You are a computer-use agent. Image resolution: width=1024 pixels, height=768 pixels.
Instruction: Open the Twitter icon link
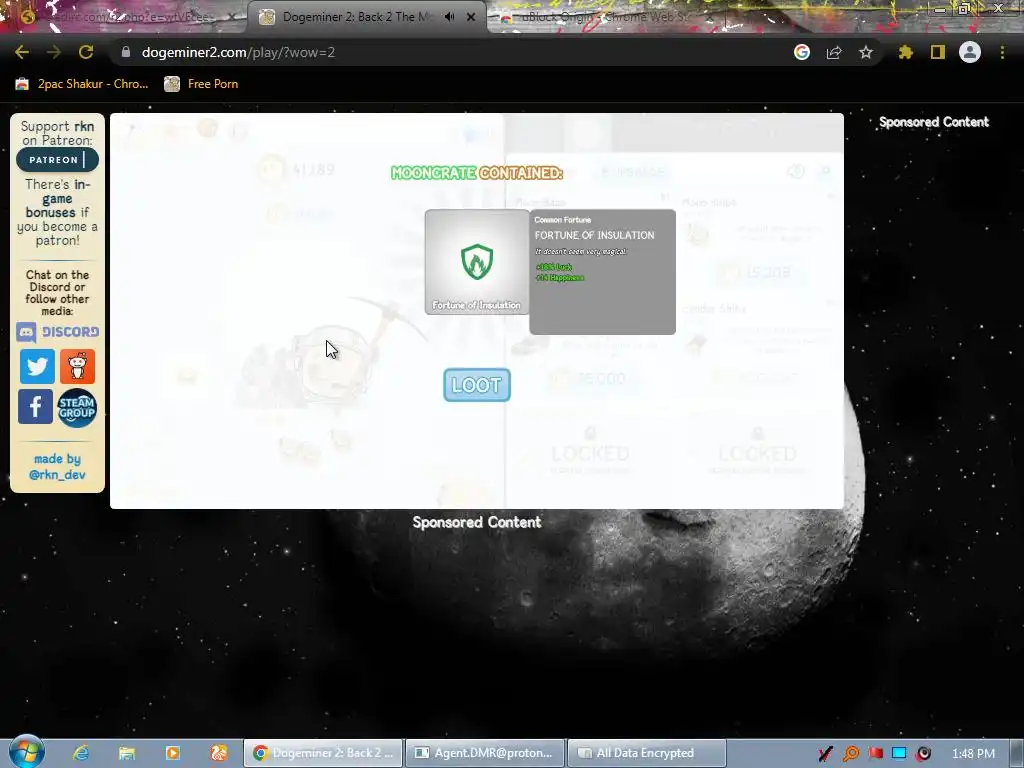pyautogui.click(x=37, y=366)
